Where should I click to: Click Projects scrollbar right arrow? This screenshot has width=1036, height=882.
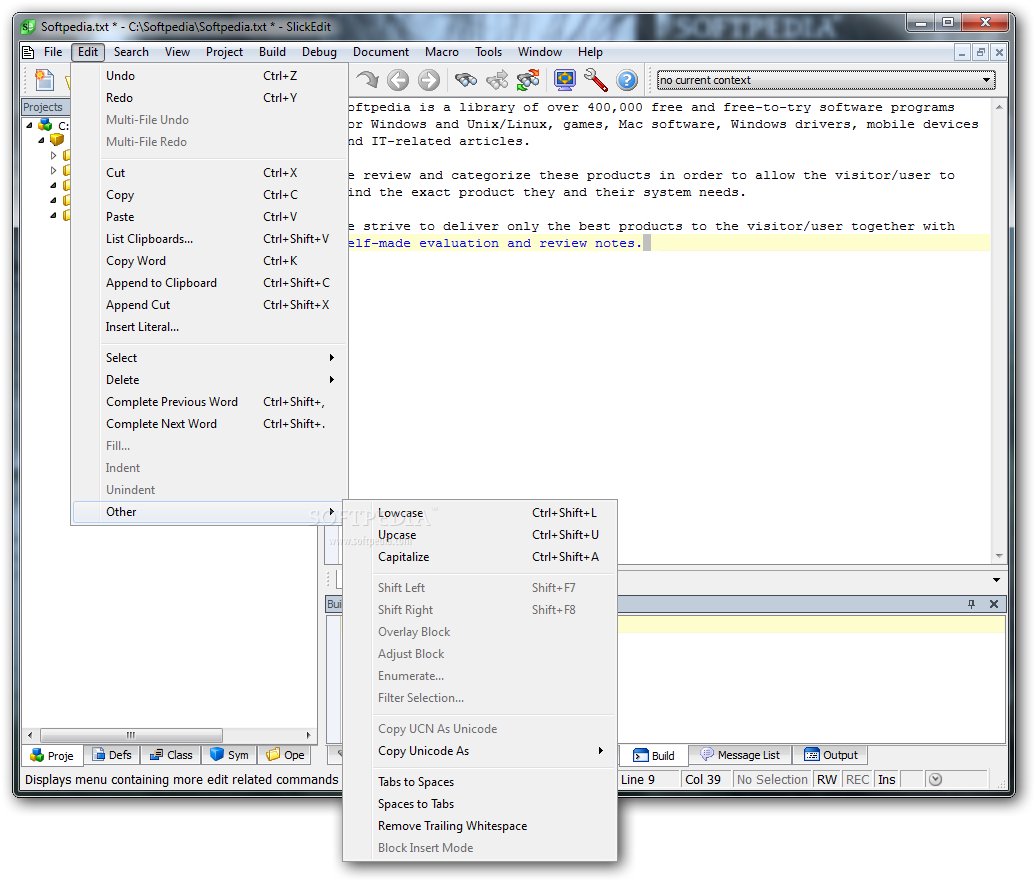coord(308,735)
